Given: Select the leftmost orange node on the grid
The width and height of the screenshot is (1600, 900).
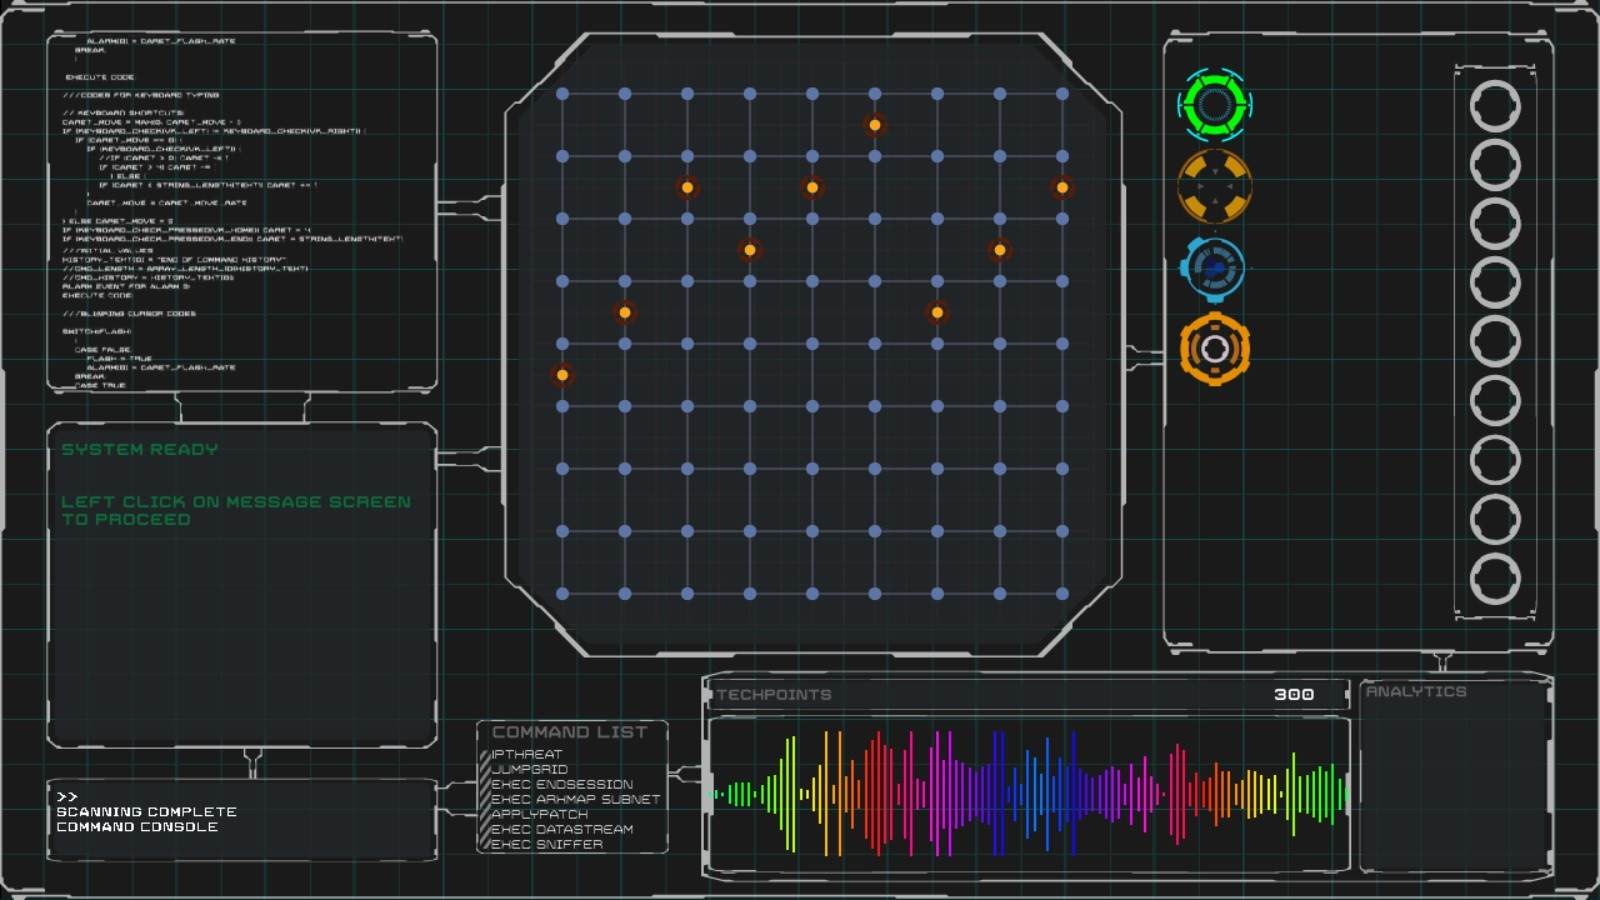Looking at the screenshot, I should coord(562,375).
